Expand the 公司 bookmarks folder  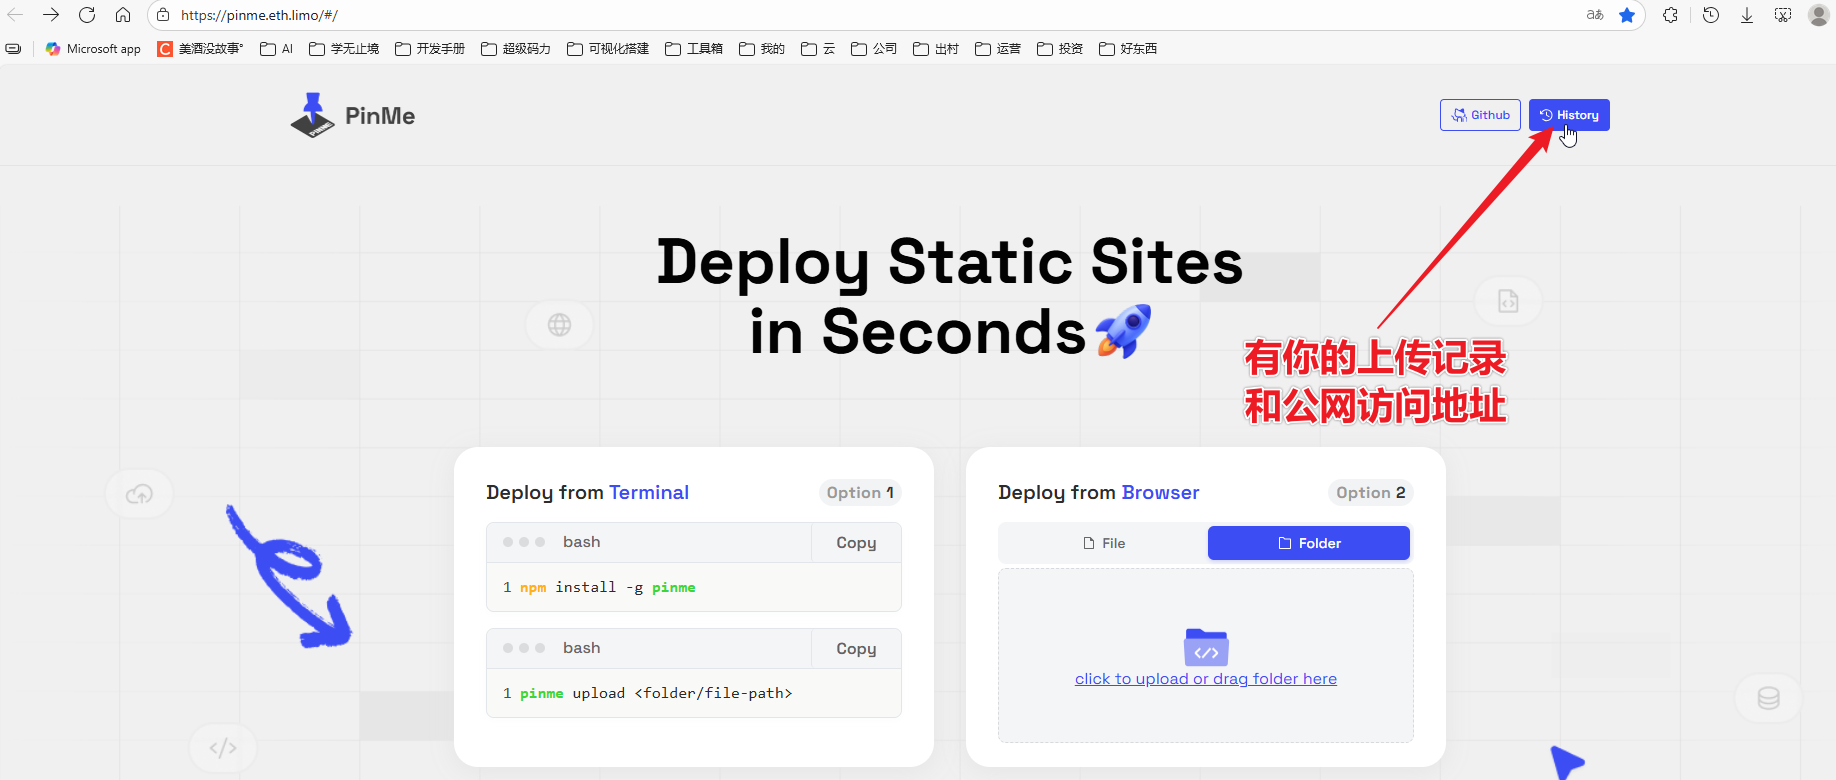pyautogui.click(x=874, y=48)
